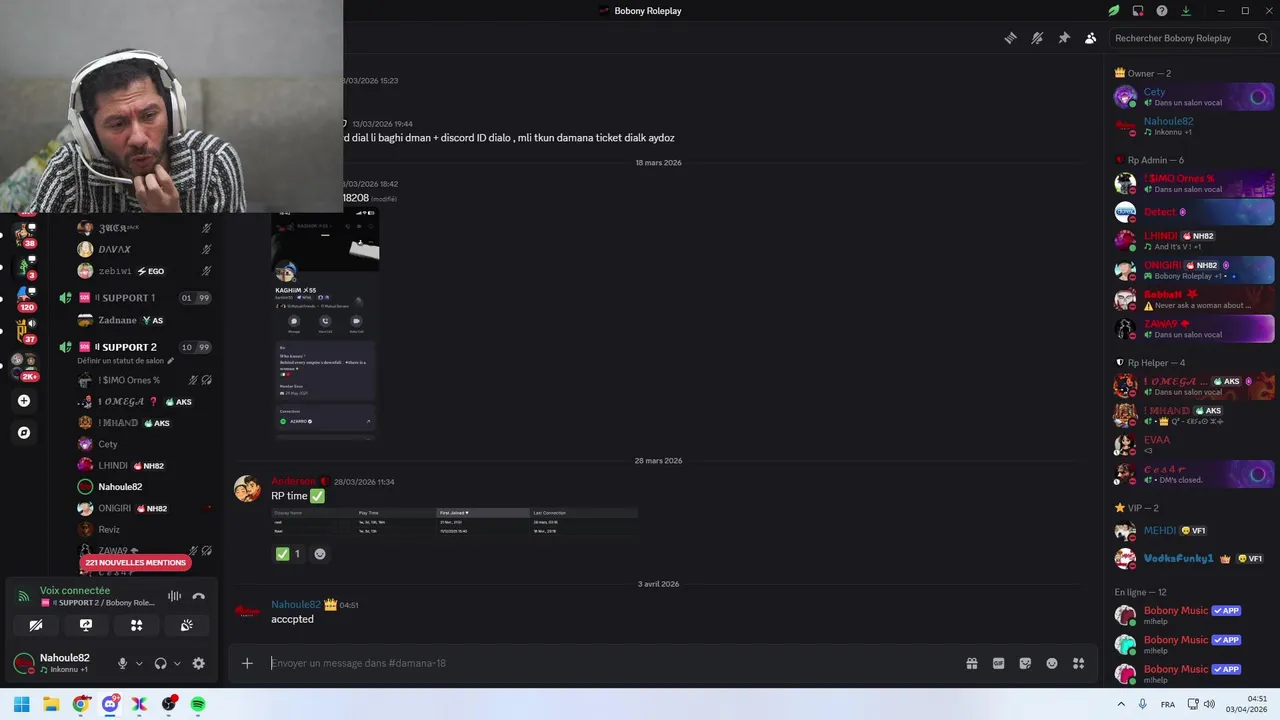This screenshot has width=1280, height=720.
Task: Open the inbox icon in title bar
Action: (1138, 11)
